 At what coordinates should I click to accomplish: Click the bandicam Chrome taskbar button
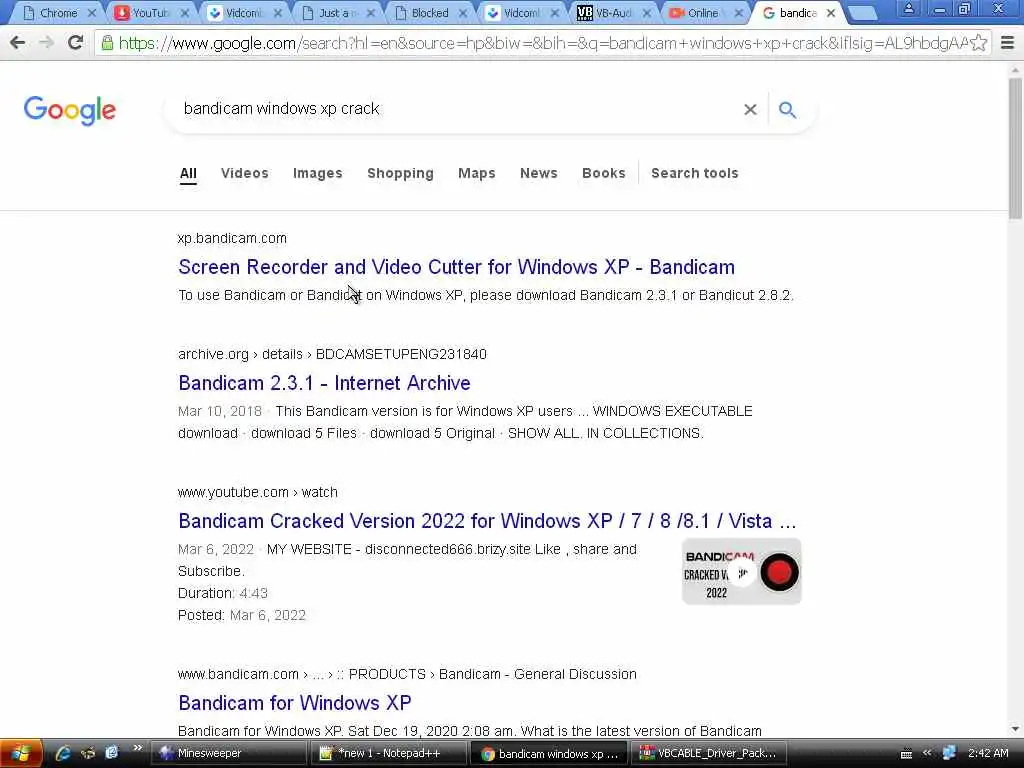pos(549,753)
